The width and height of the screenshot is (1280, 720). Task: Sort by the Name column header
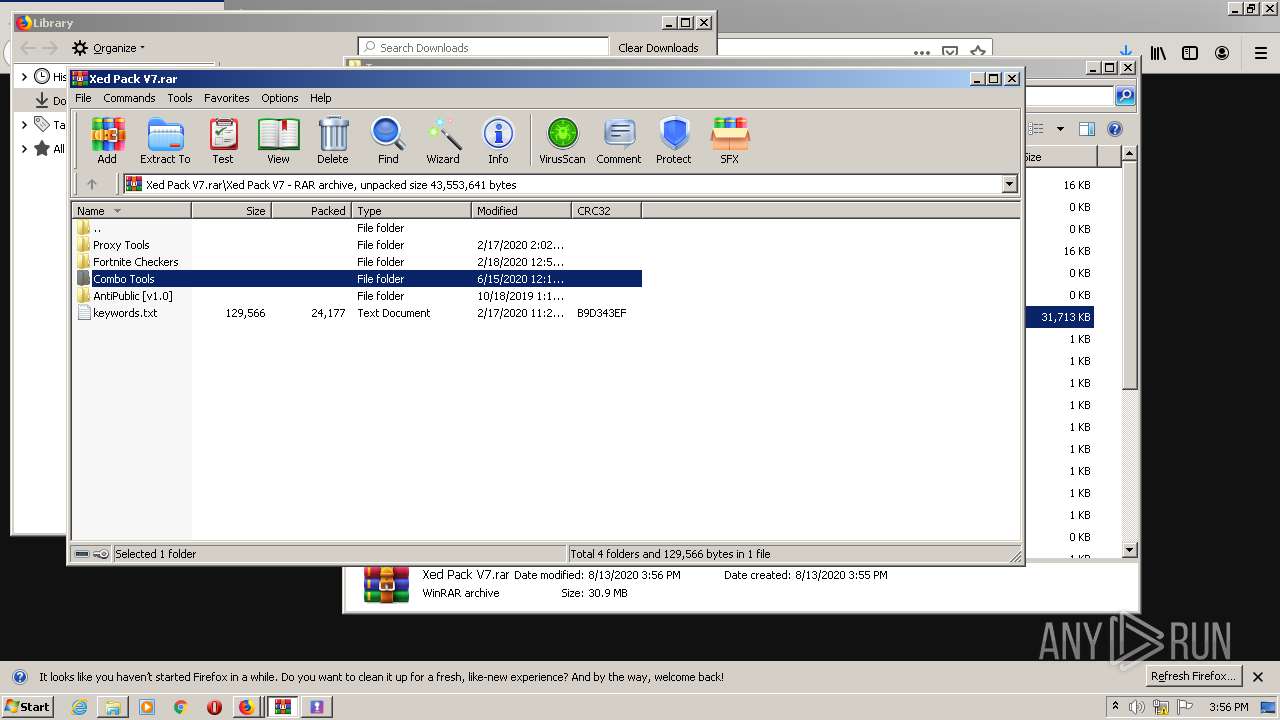[131, 210]
